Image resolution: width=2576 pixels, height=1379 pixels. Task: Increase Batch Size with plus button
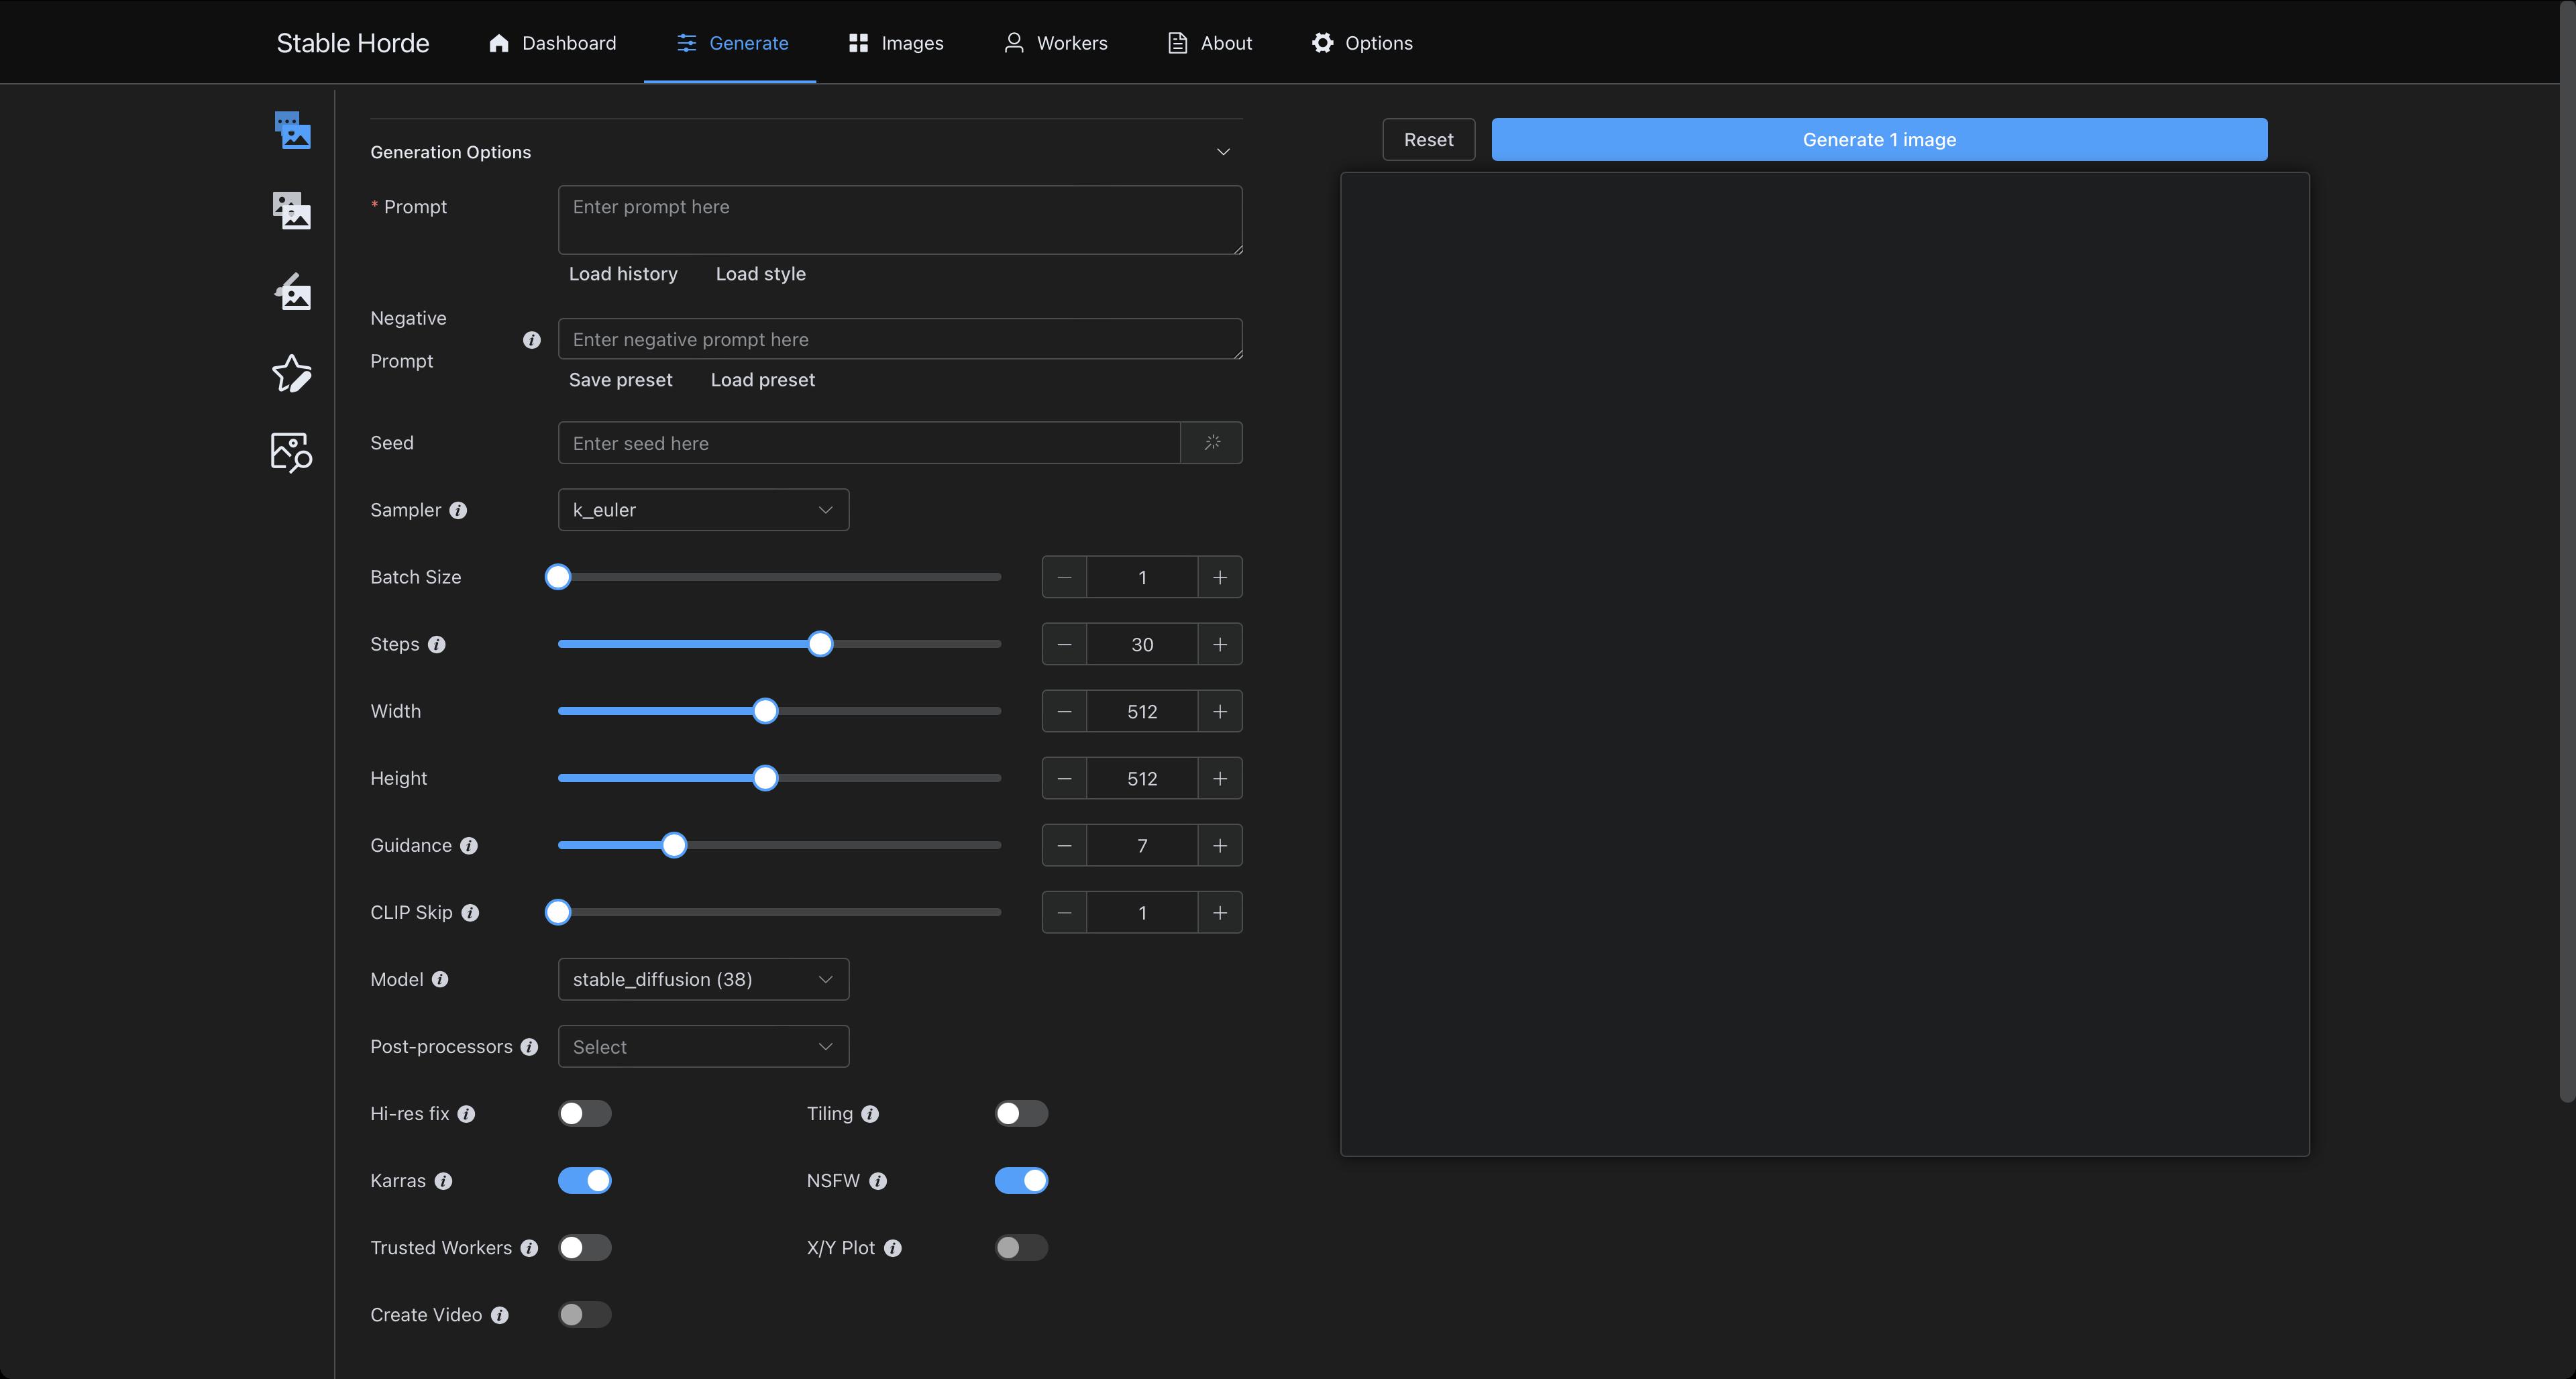[1220, 577]
